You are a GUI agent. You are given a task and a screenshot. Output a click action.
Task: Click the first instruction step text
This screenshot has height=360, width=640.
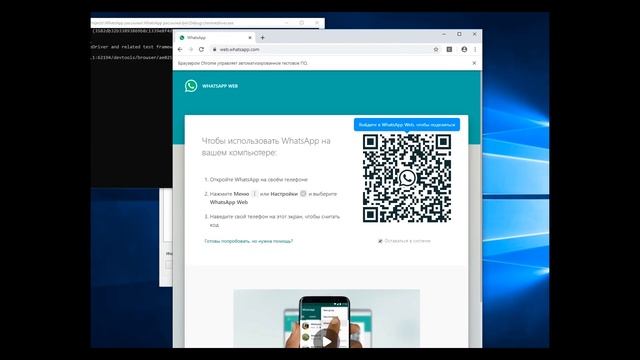[x=259, y=180]
